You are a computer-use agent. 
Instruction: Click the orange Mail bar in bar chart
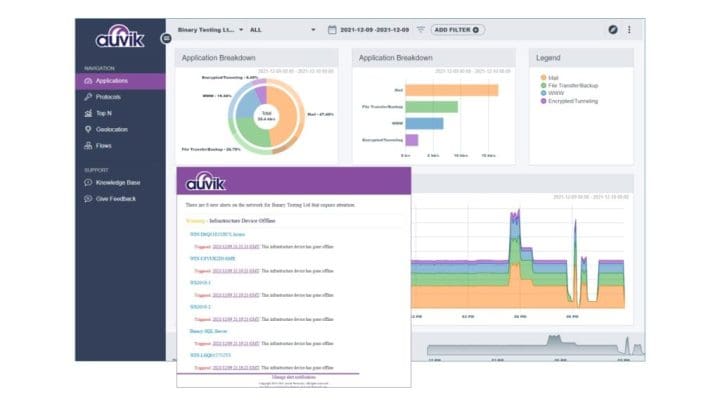451,90
